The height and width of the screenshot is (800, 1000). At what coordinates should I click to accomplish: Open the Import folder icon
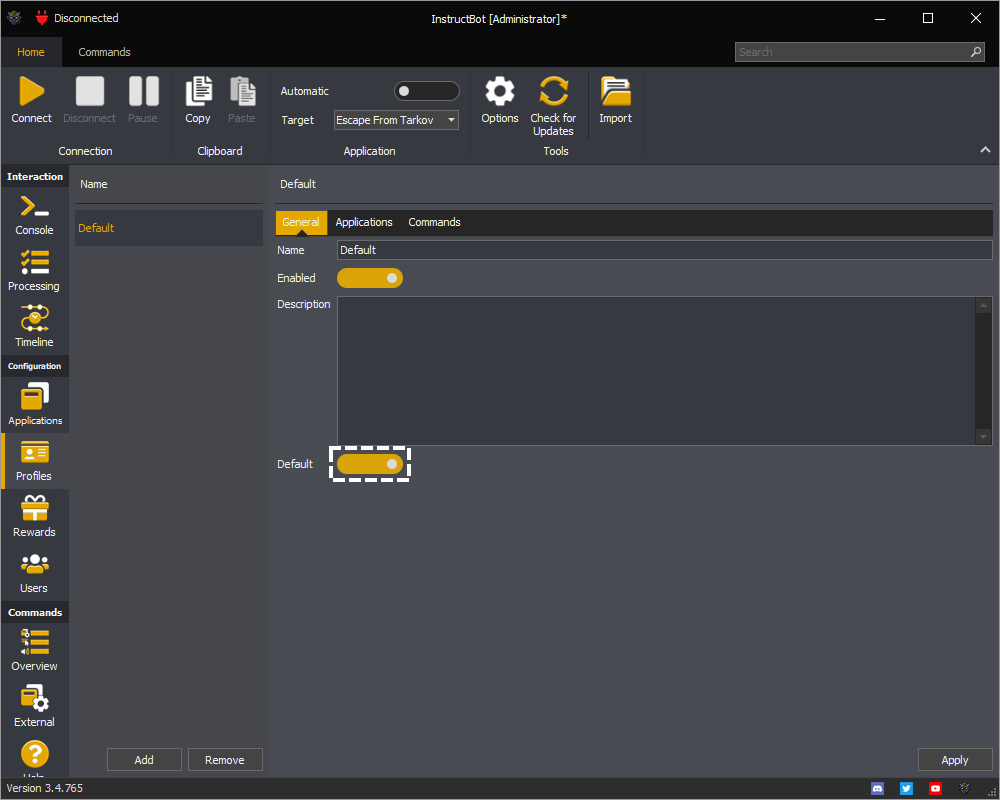615,91
